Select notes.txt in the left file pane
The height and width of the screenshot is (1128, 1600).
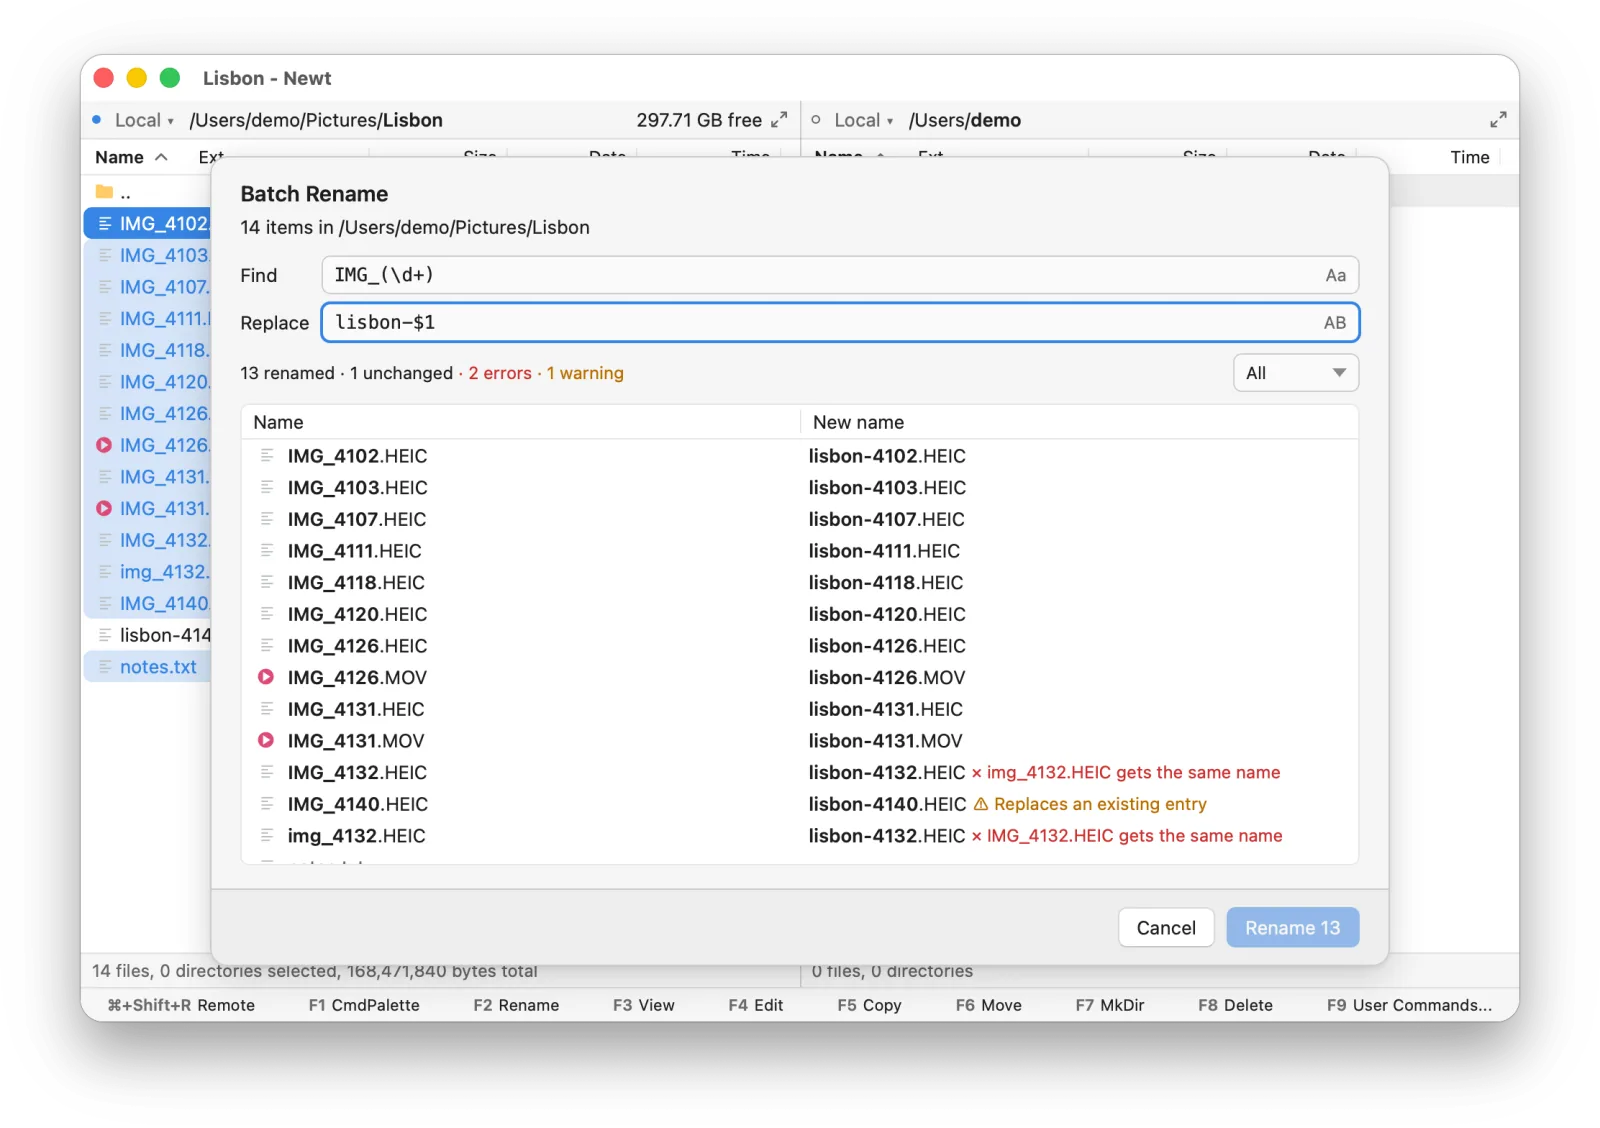click(148, 667)
